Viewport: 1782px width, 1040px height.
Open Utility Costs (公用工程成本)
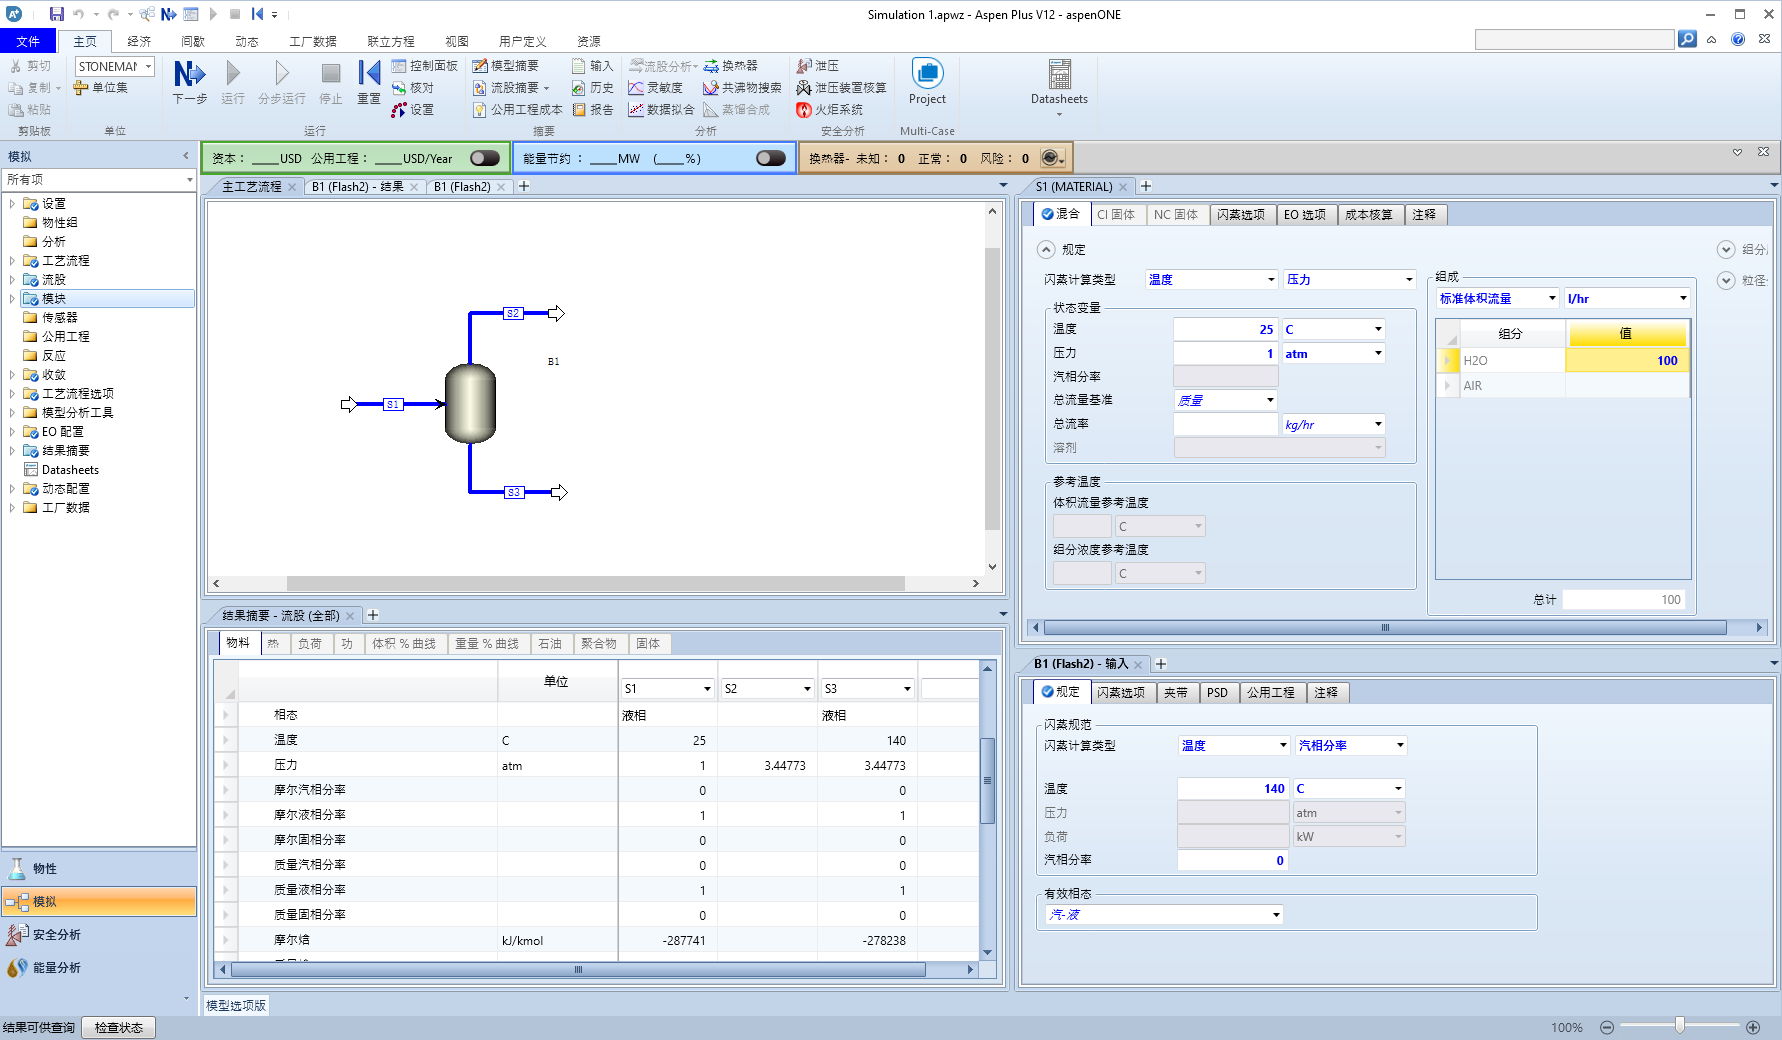pos(518,110)
